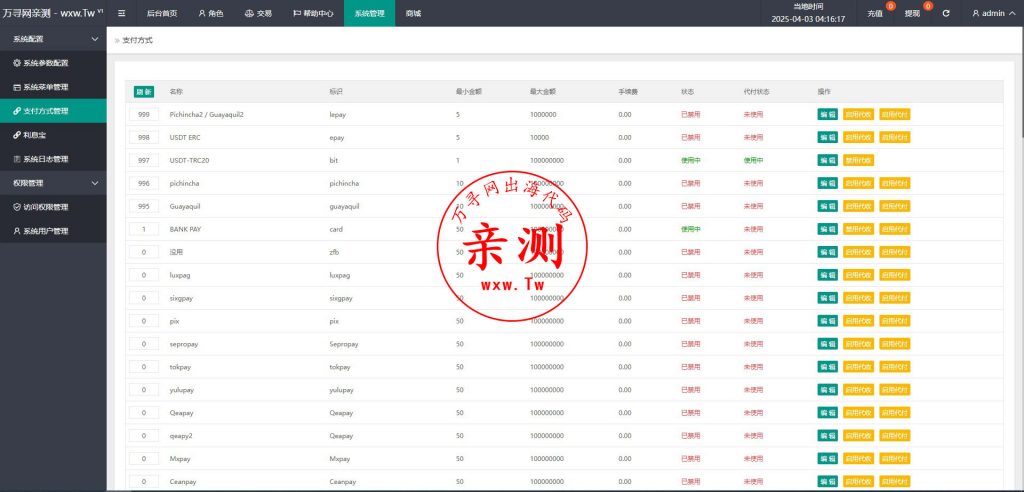Edit the Guayaquil payment method
Viewport: 1024px width, 492px height.
pyautogui.click(x=827, y=206)
